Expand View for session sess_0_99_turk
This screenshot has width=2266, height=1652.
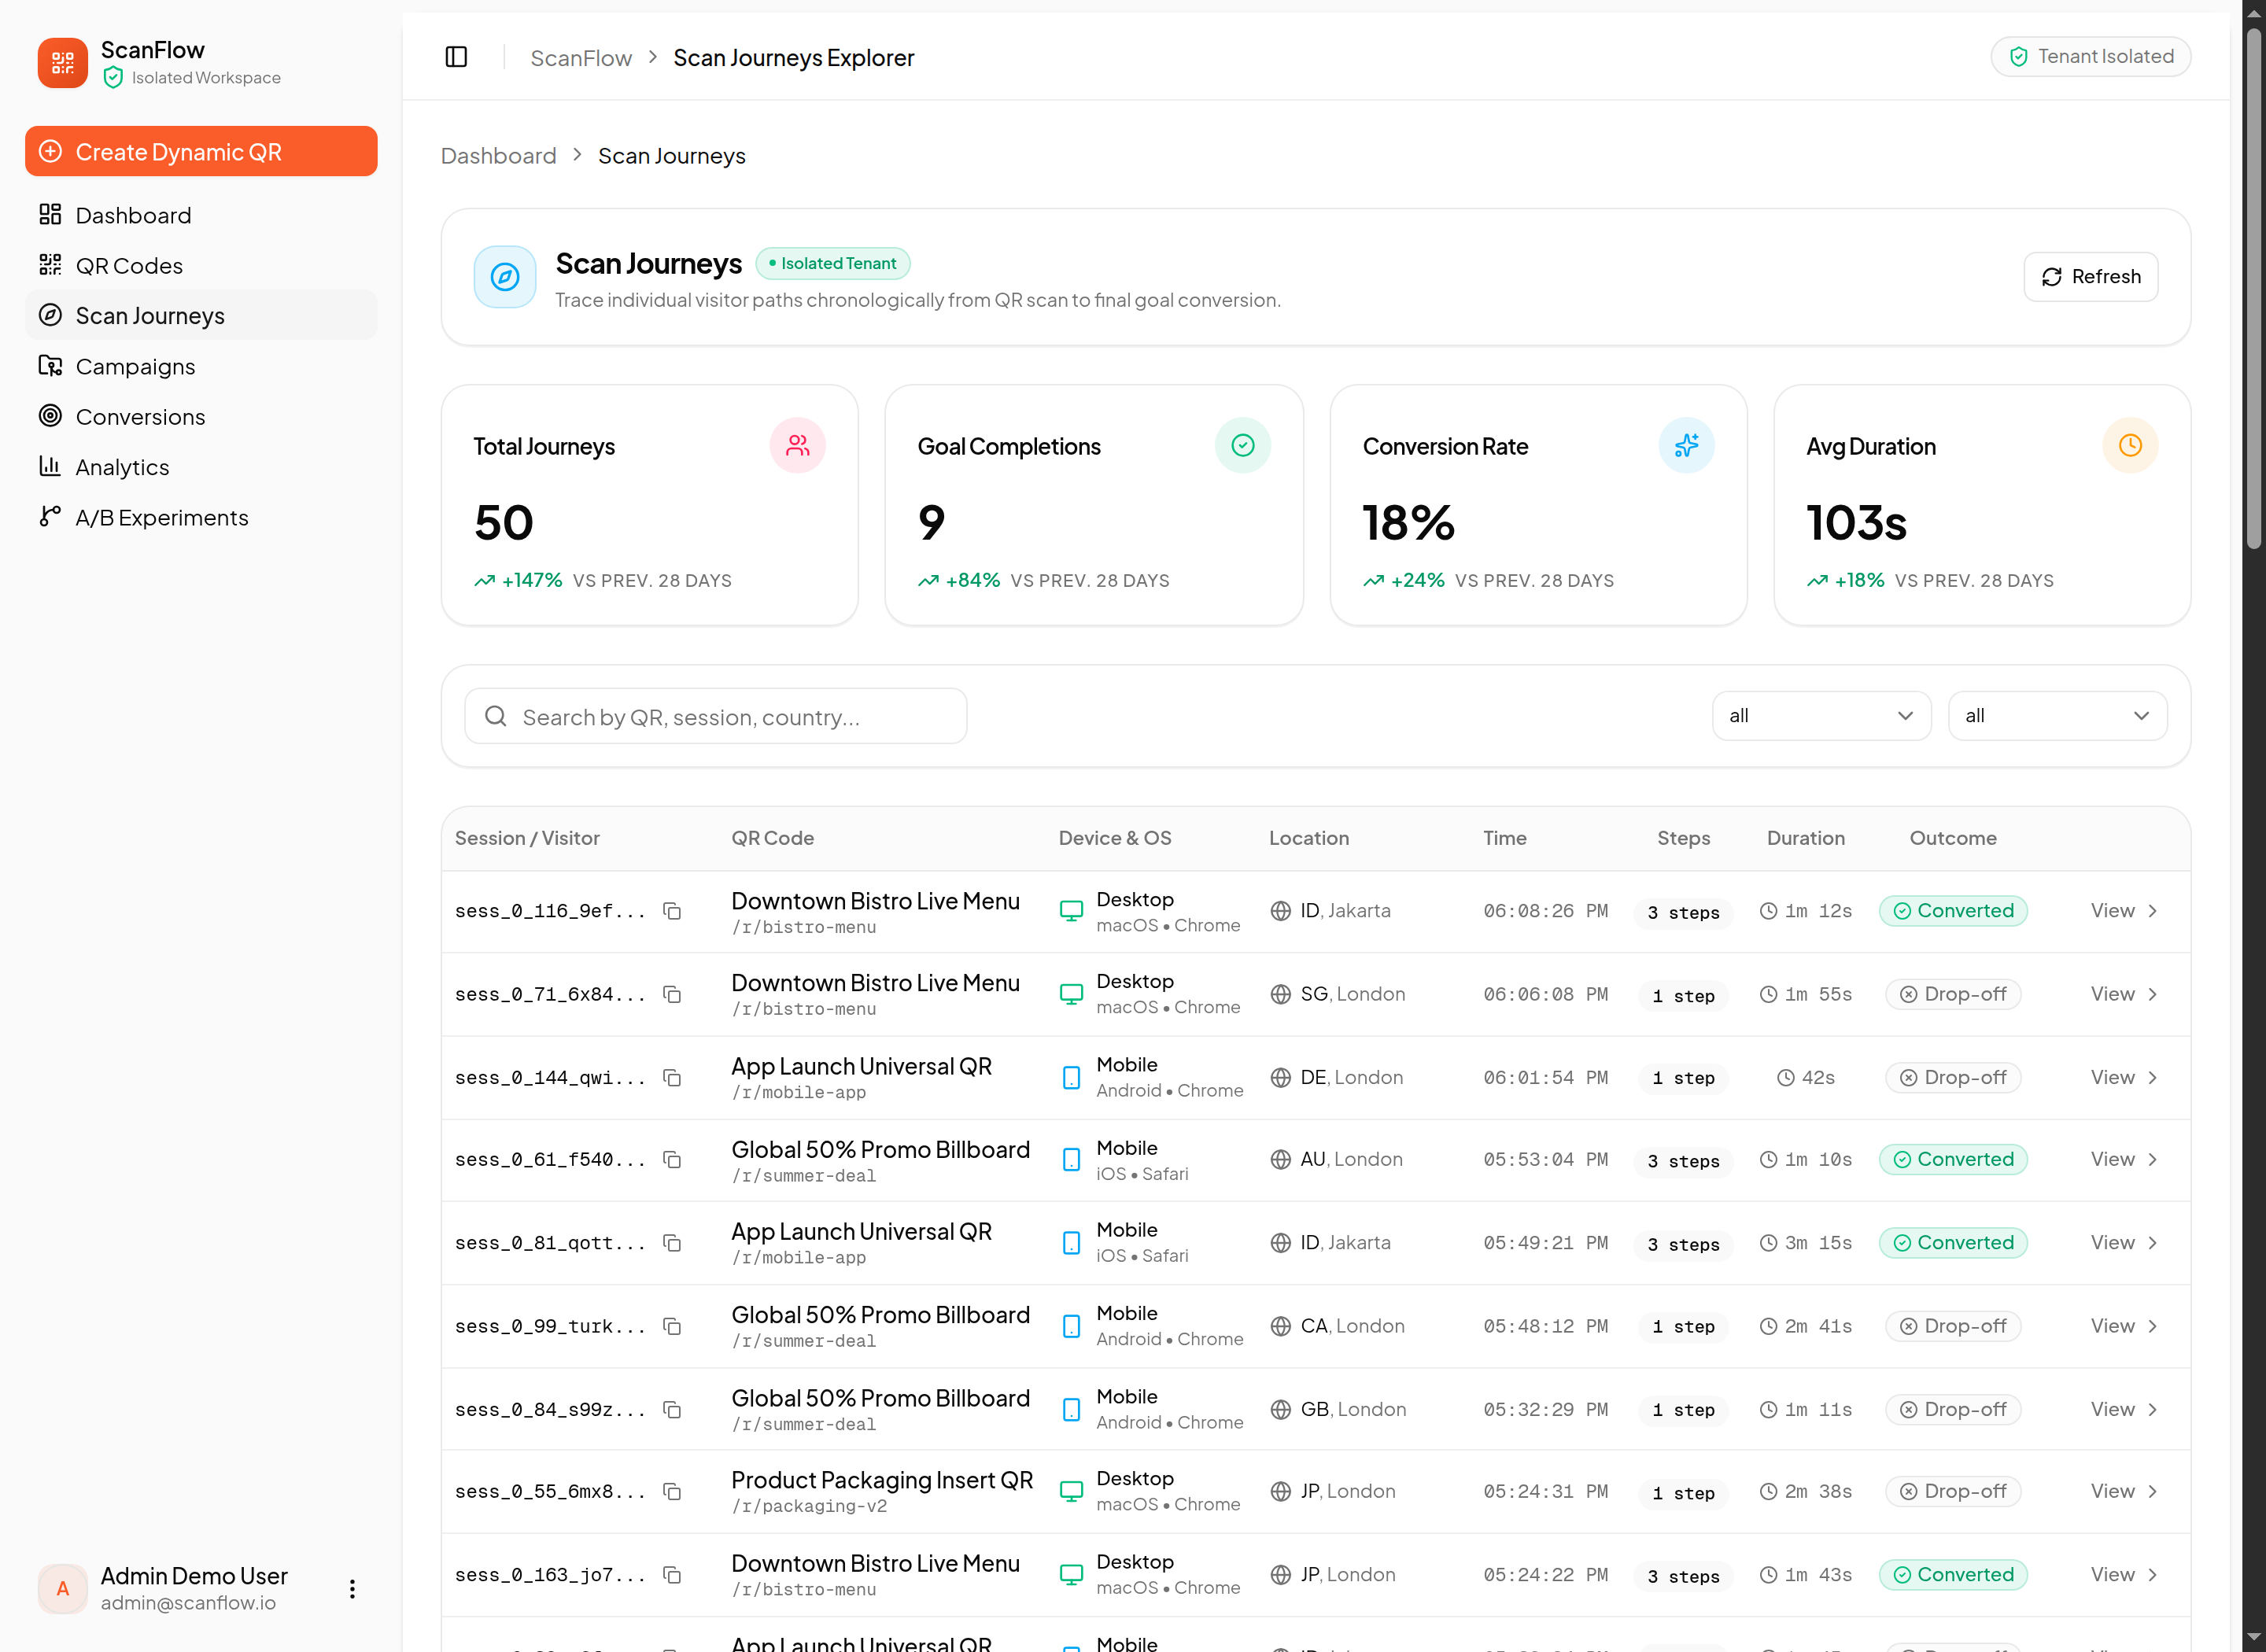click(x=2124, y=1326)
